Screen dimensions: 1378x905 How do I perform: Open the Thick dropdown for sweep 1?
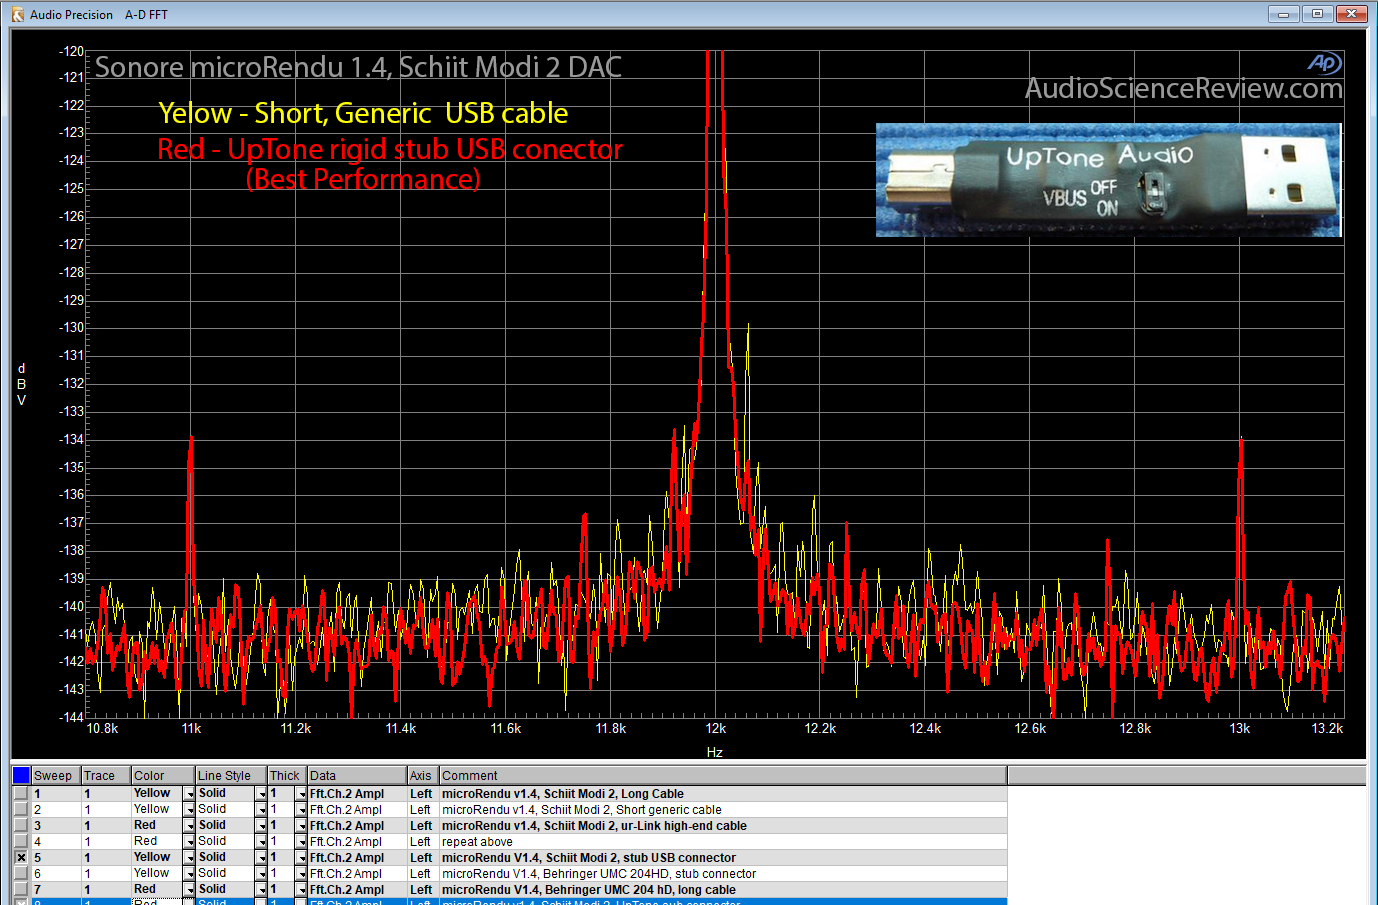[x=301, y=793]
